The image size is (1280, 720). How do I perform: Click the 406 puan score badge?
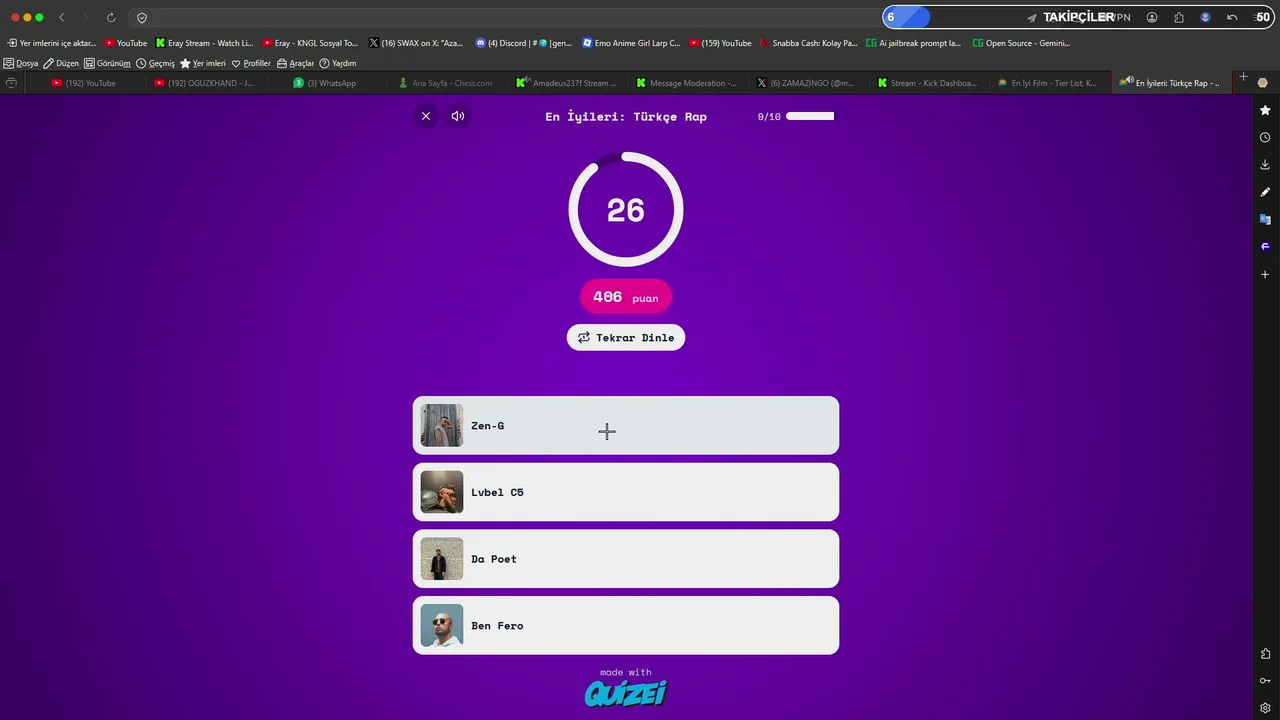pos(626,297)
